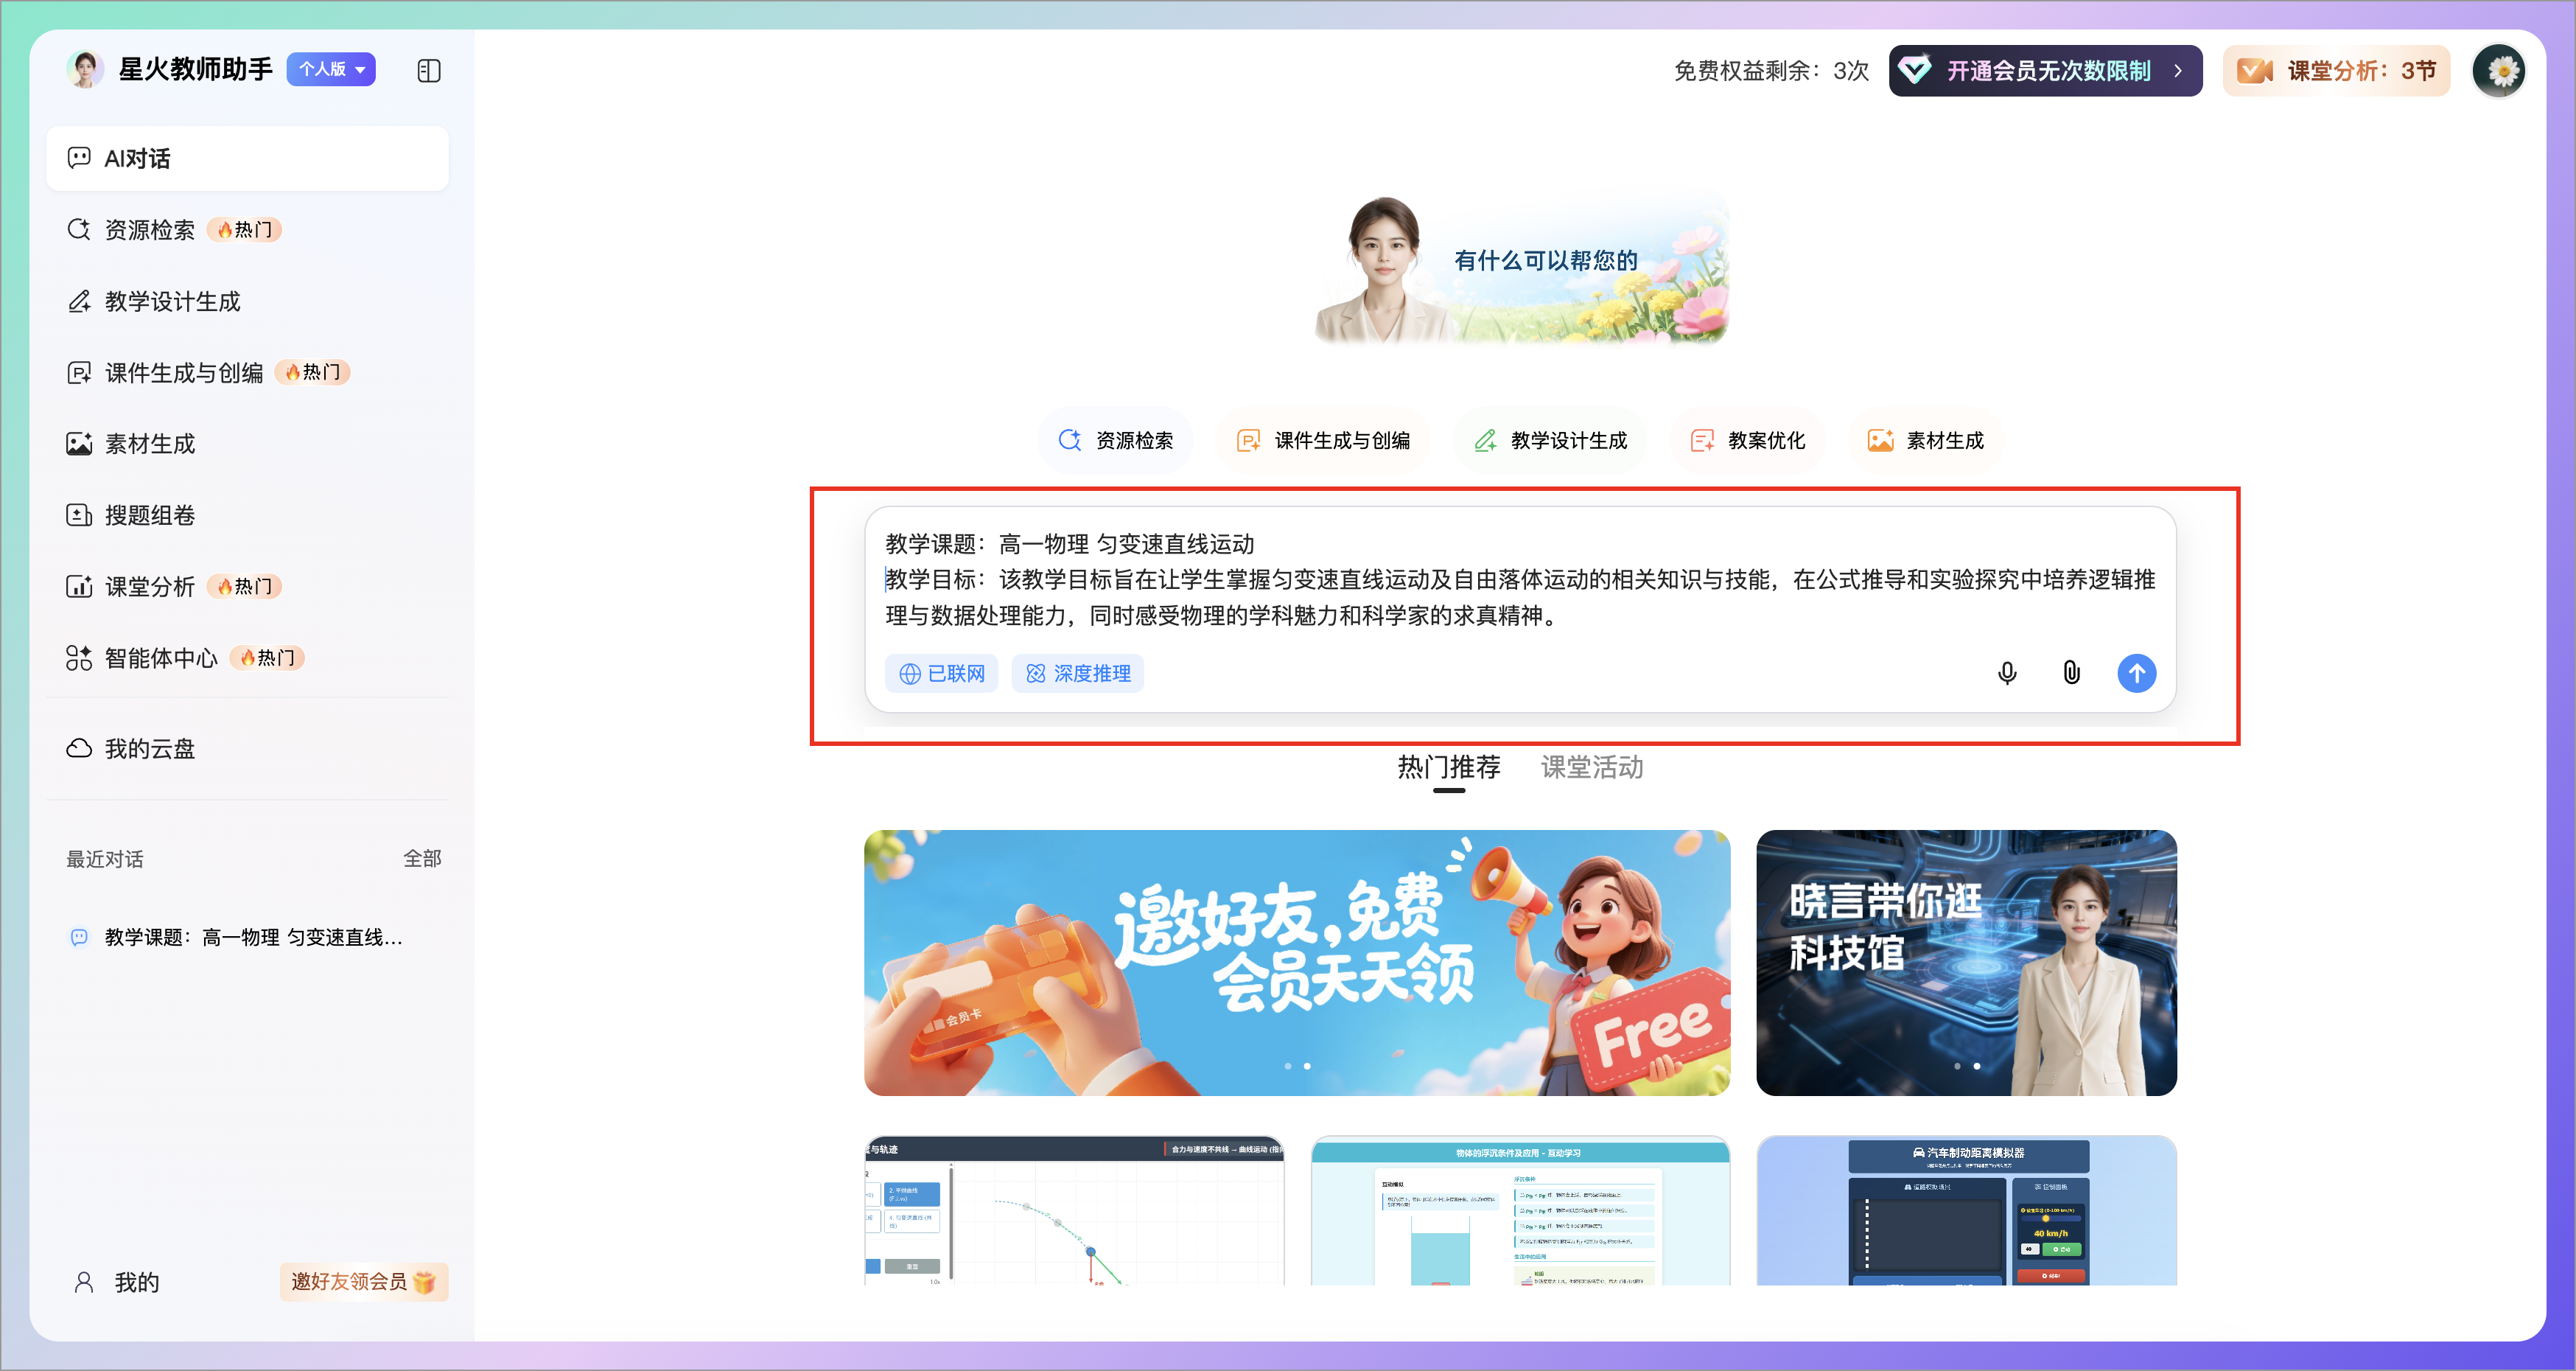
Task: Switch to the 课堂活动 tab
Action: coord(1591,767)
